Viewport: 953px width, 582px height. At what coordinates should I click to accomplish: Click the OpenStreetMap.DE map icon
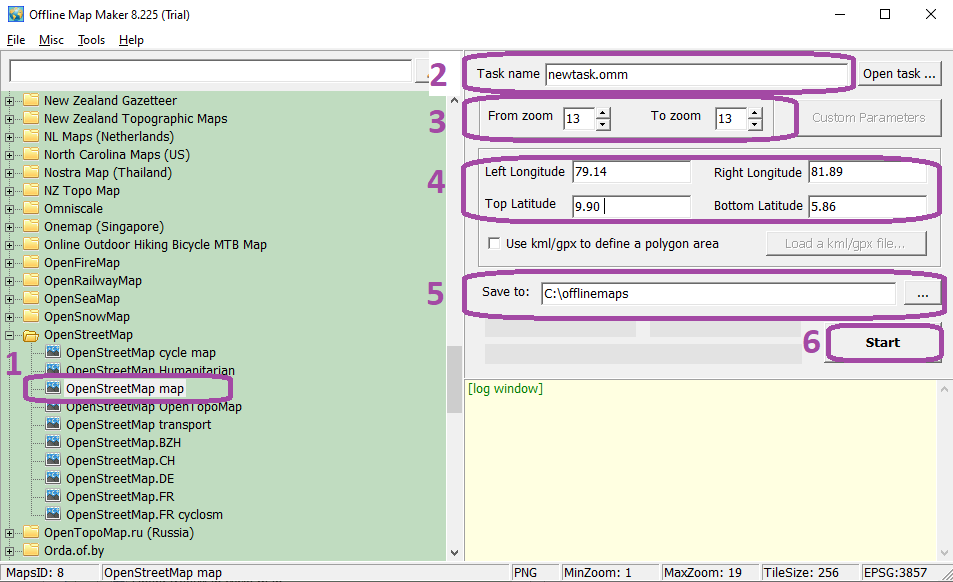click(53, 478)
